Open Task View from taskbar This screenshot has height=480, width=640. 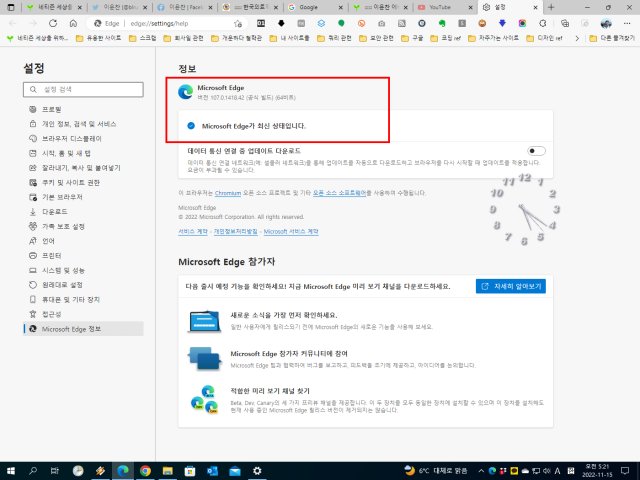[x=55, y=471]
